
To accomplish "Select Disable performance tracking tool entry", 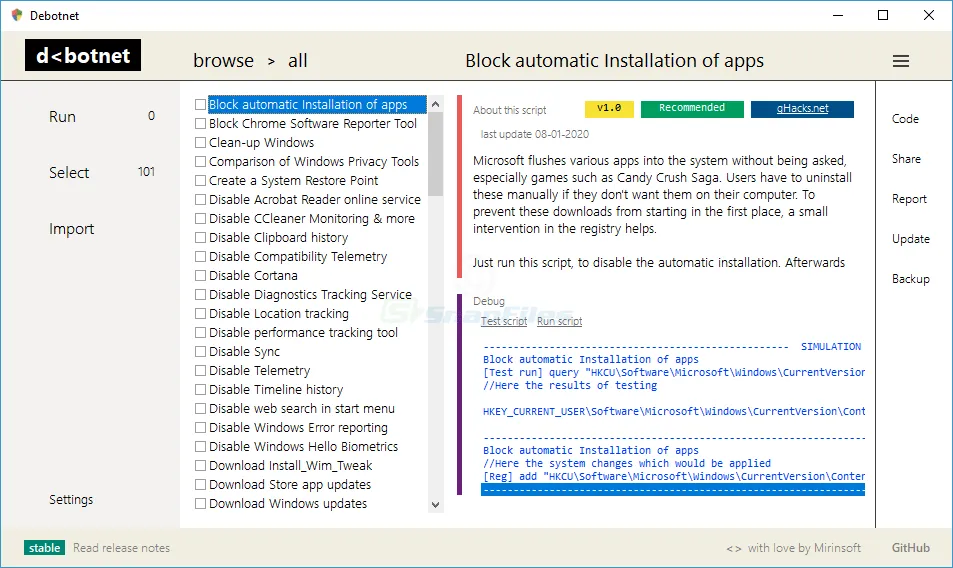I will click(x=303, y=332).
